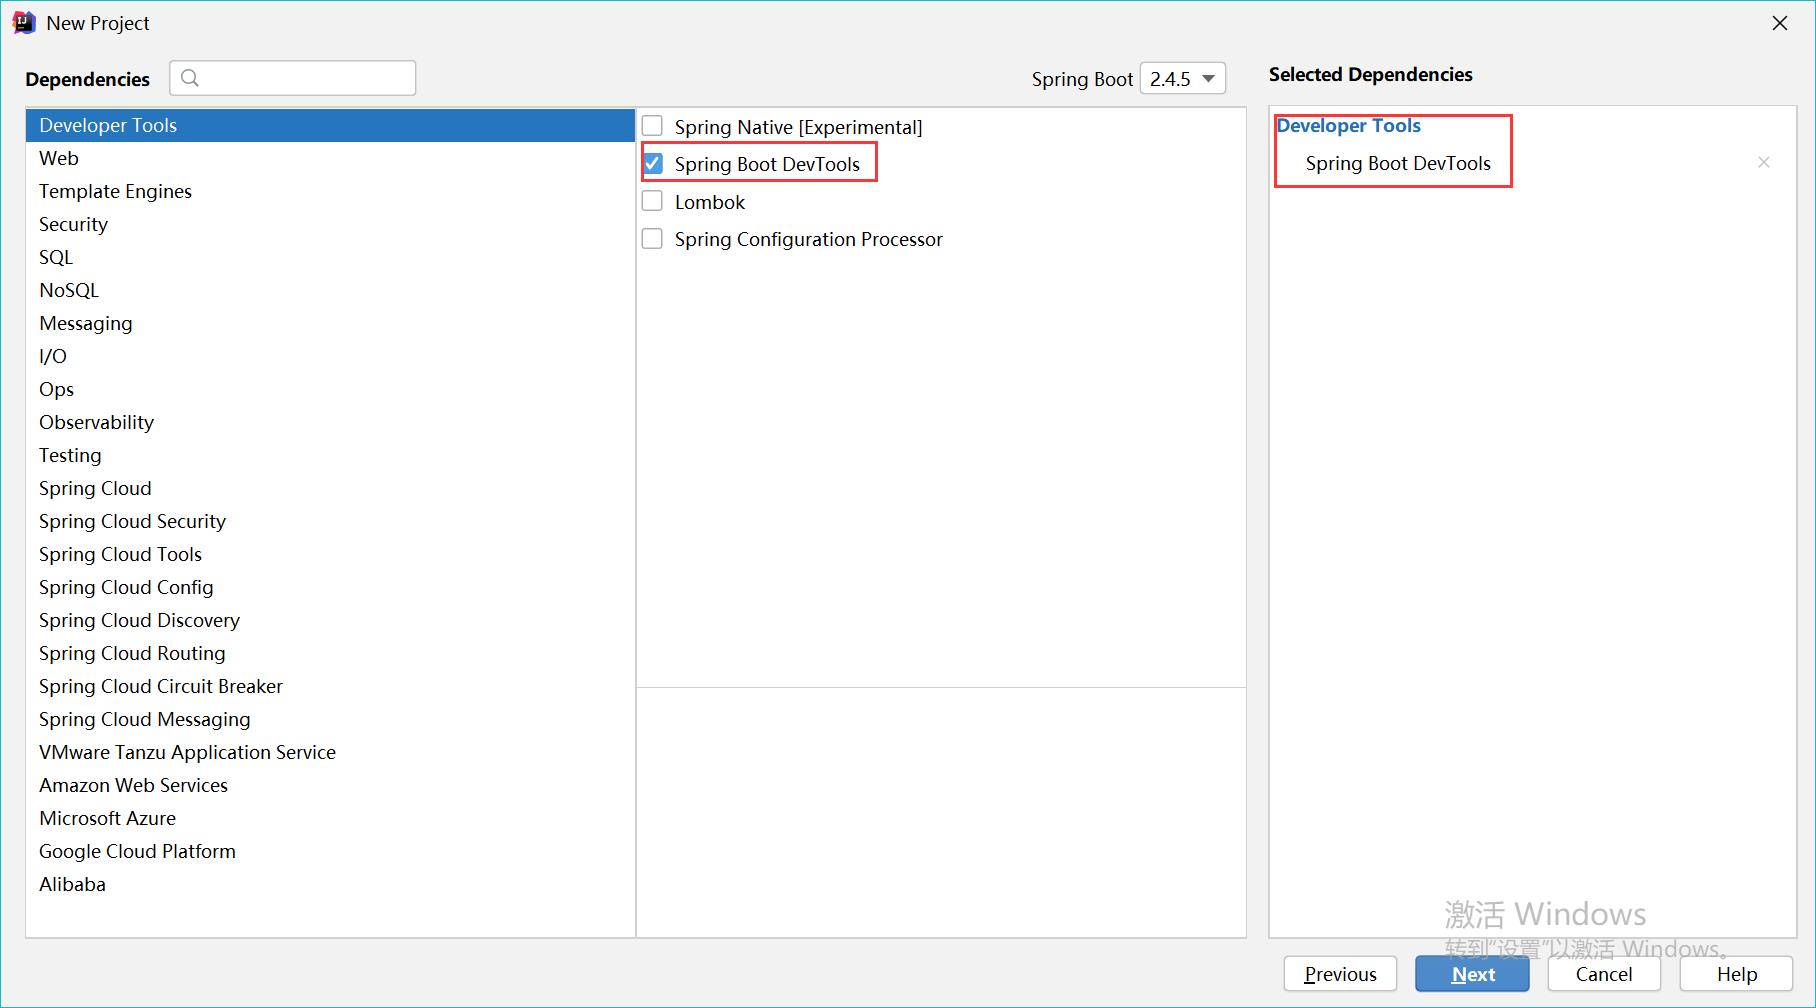Select VMware Tanzu Application Service

(x=331, y=752)
